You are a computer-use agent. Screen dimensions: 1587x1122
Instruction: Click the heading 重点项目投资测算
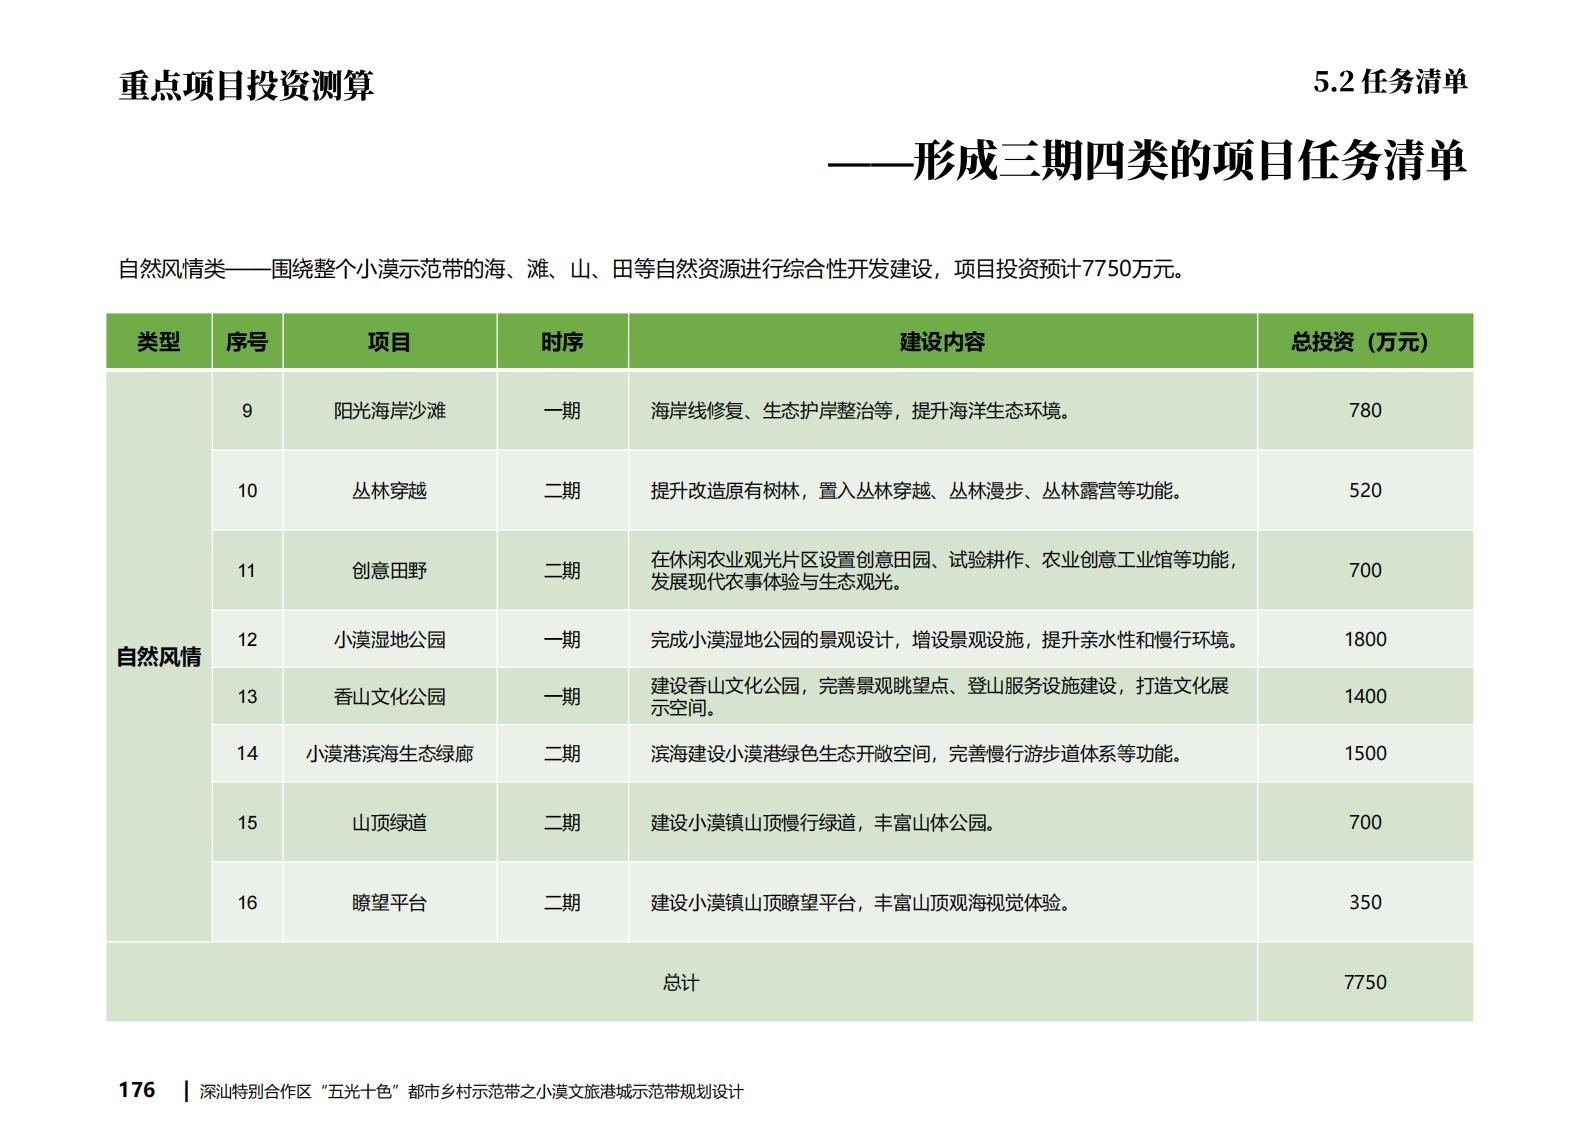point(246,86)
